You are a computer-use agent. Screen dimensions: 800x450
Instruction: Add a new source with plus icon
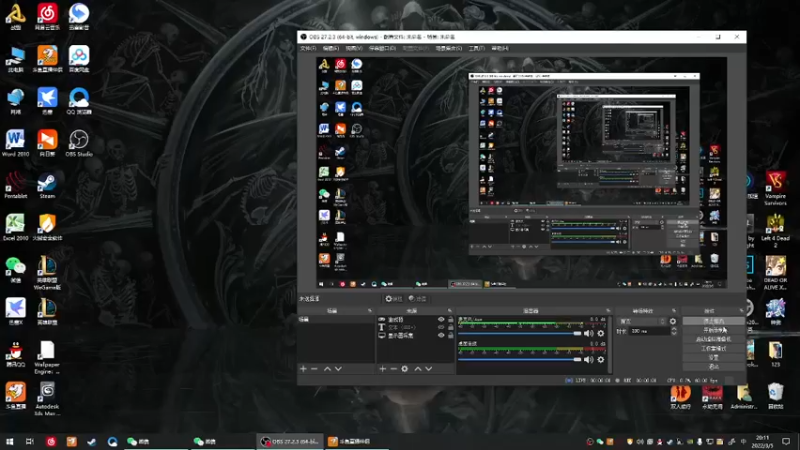(x=383, y=368)
